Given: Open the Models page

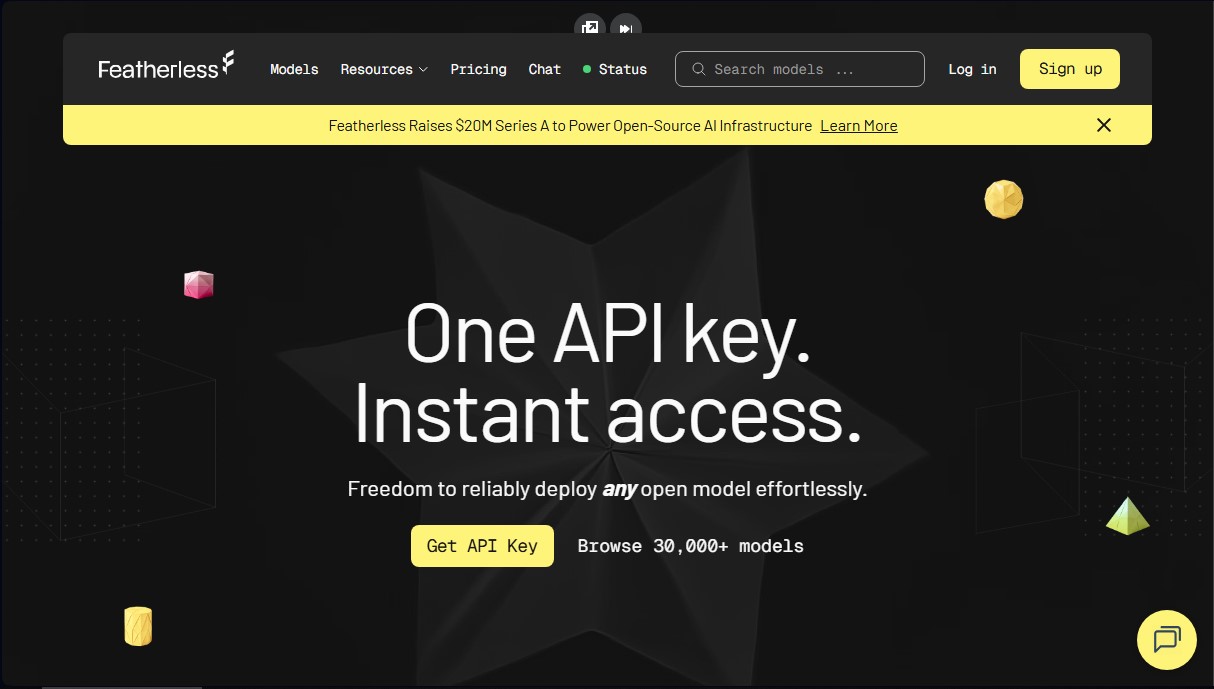Looking at the screenshot, I should (294, 69).
